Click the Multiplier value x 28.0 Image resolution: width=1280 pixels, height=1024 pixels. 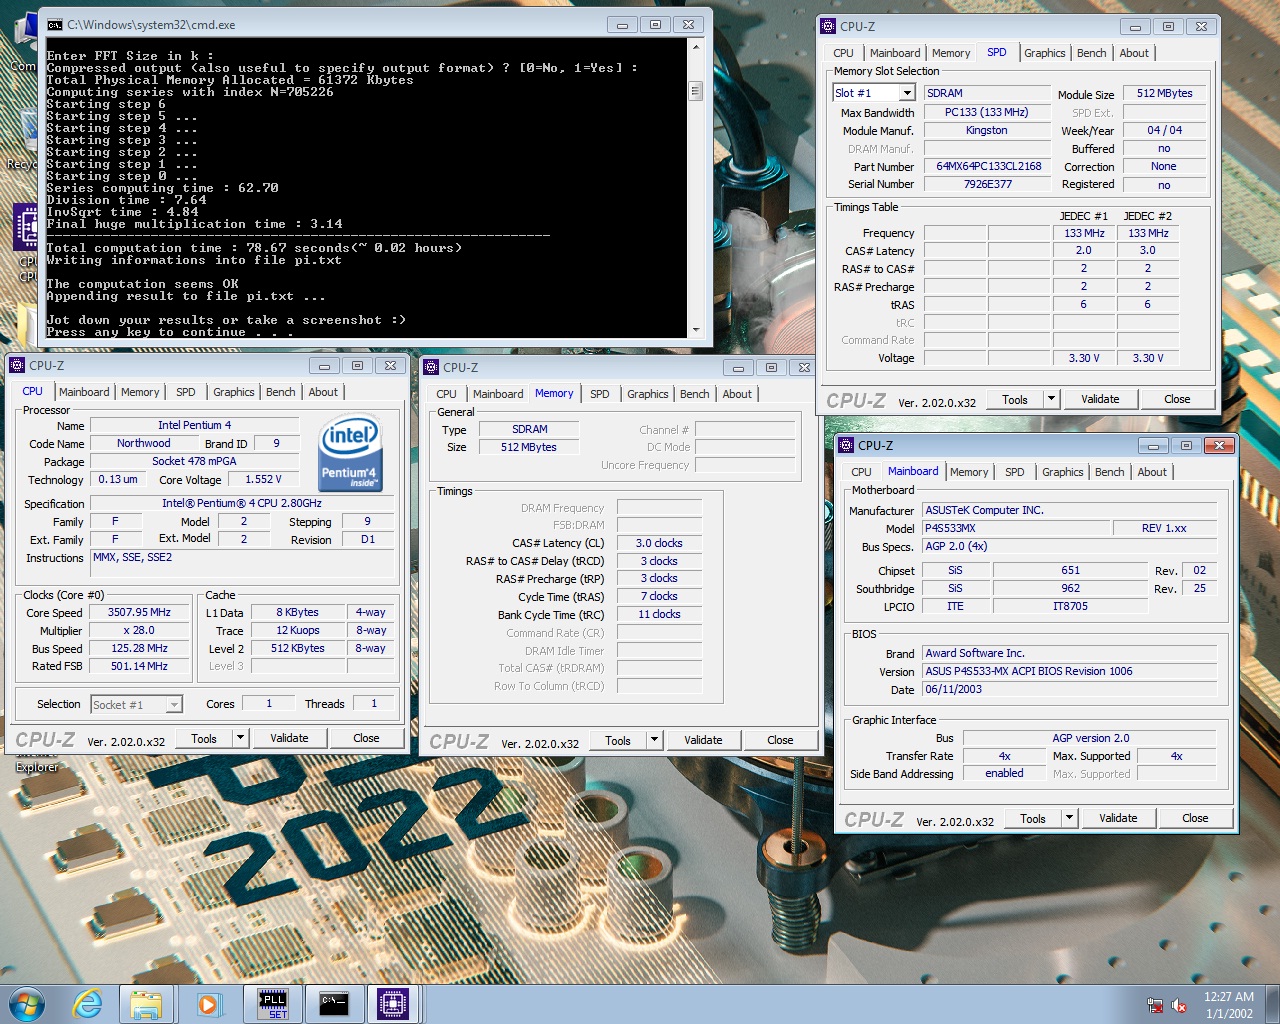point(140,630)
